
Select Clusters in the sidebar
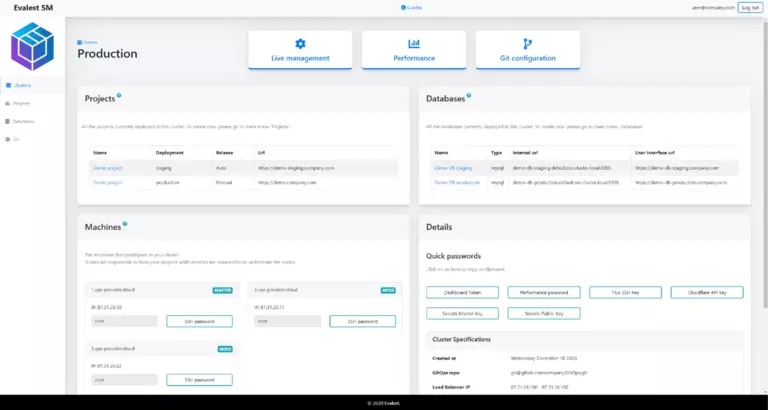(x=22, y=85)
